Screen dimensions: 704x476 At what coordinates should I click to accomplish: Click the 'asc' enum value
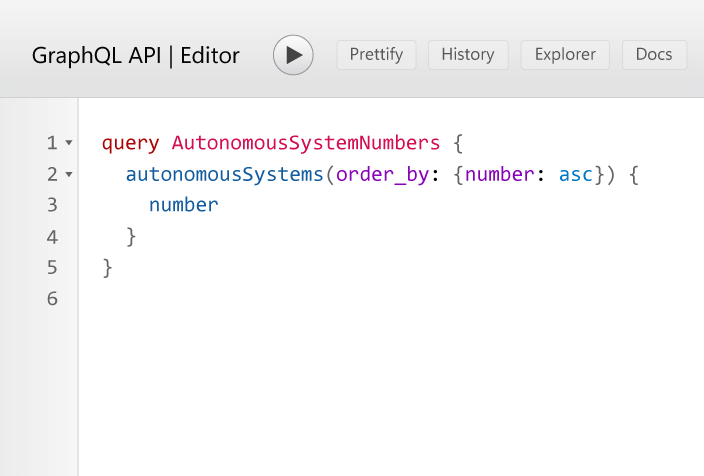(576, 175)
